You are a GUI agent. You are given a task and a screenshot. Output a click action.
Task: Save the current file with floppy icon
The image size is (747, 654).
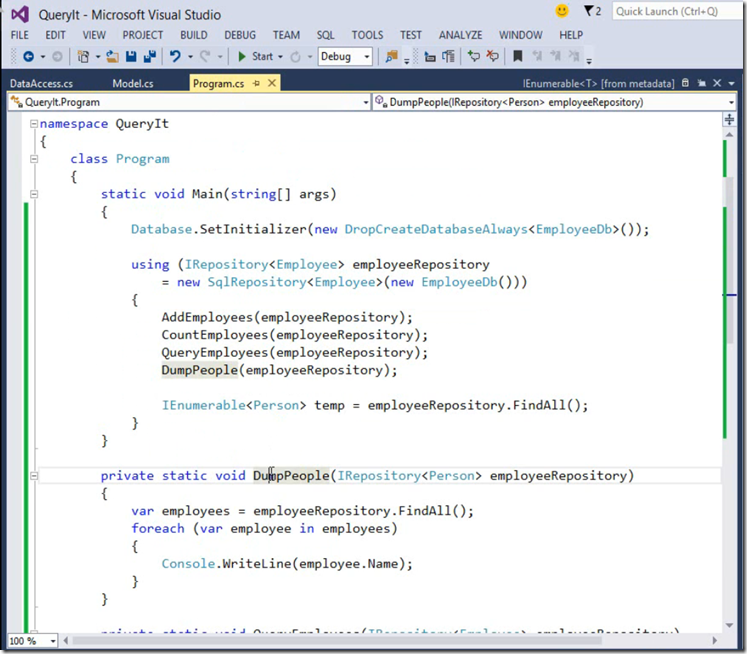point(131,57)
